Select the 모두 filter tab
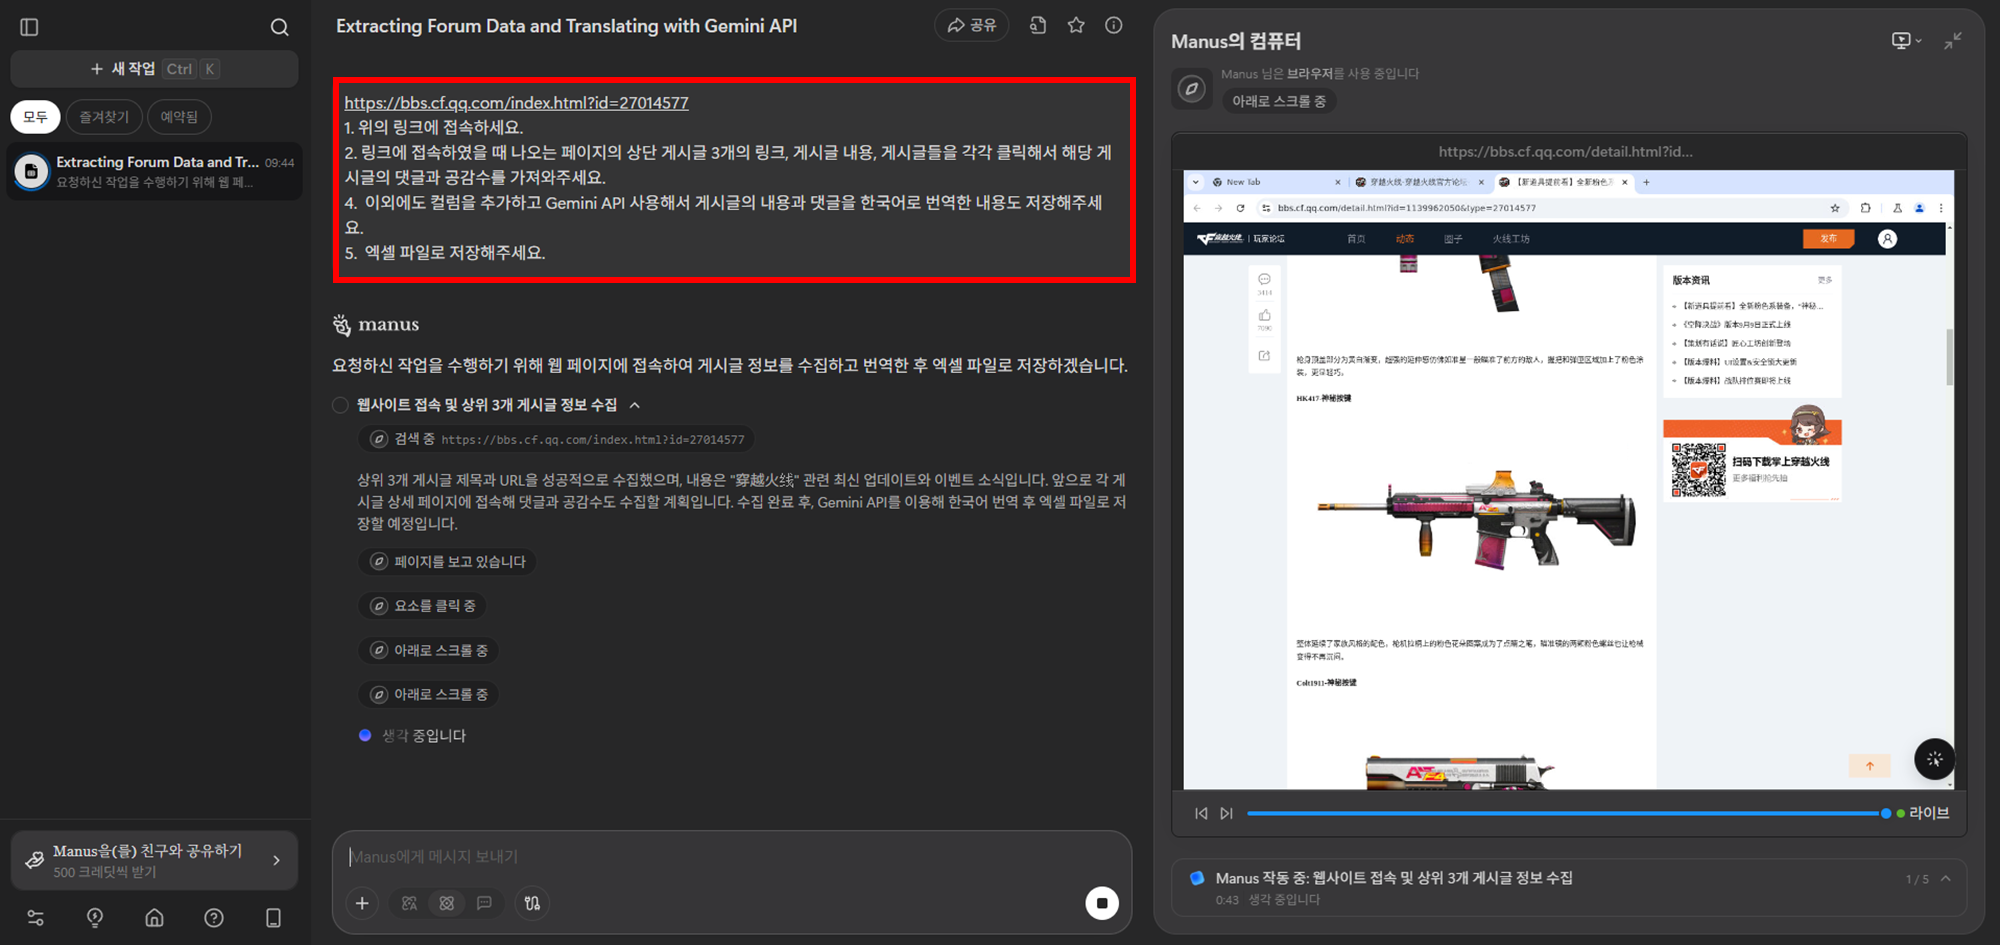The height and width of the screenshot is (945, 2000). pos(35,117)
